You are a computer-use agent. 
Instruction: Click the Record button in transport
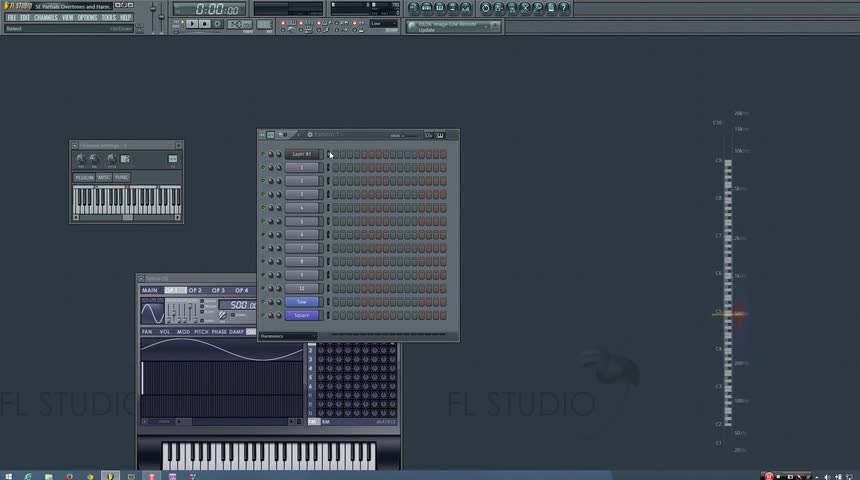click(x=217, y=24)
